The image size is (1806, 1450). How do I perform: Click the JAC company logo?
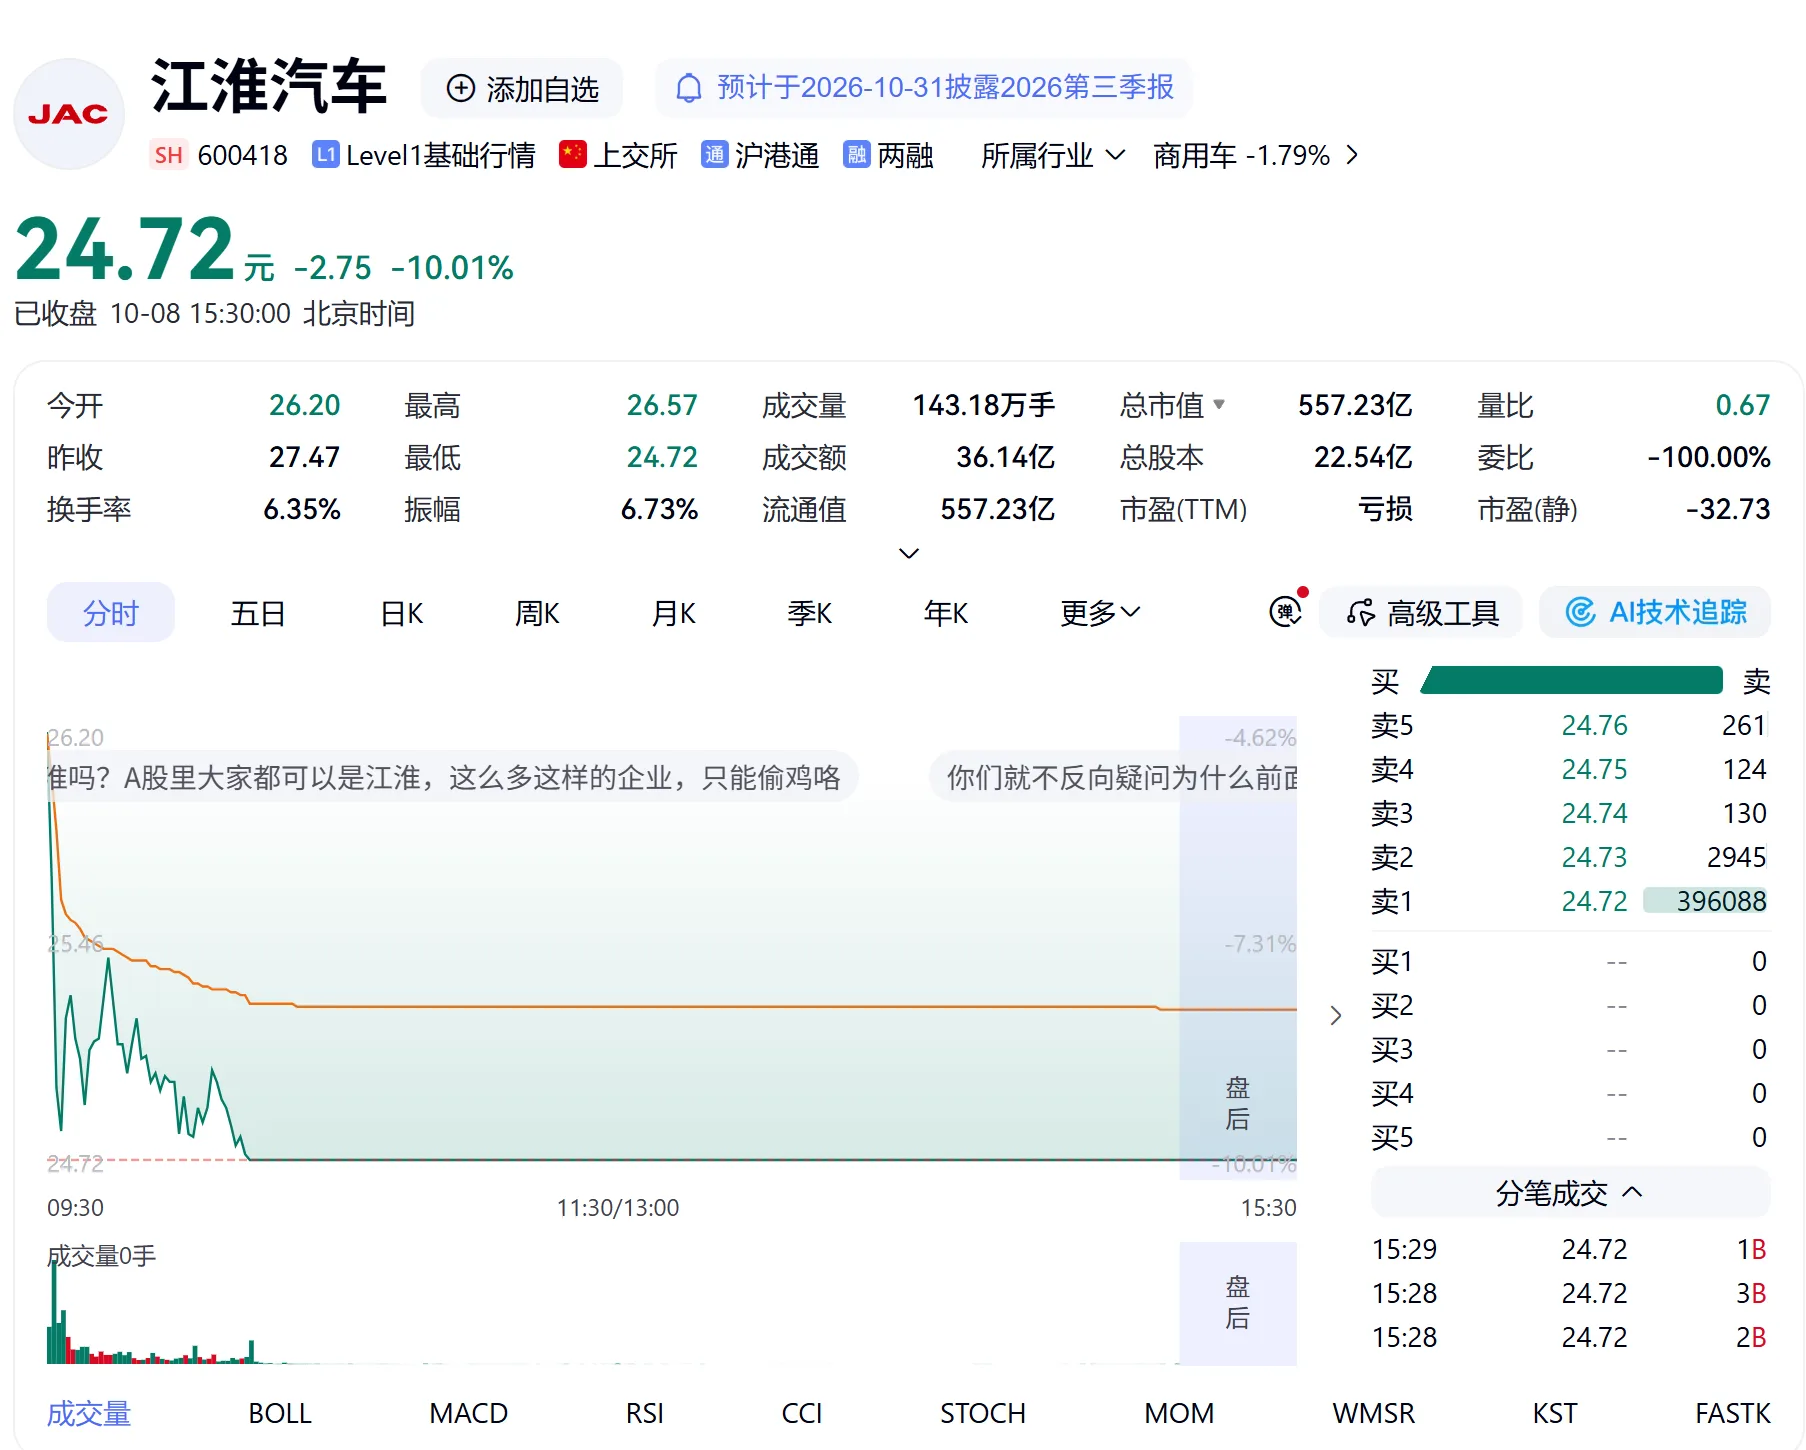68,114
